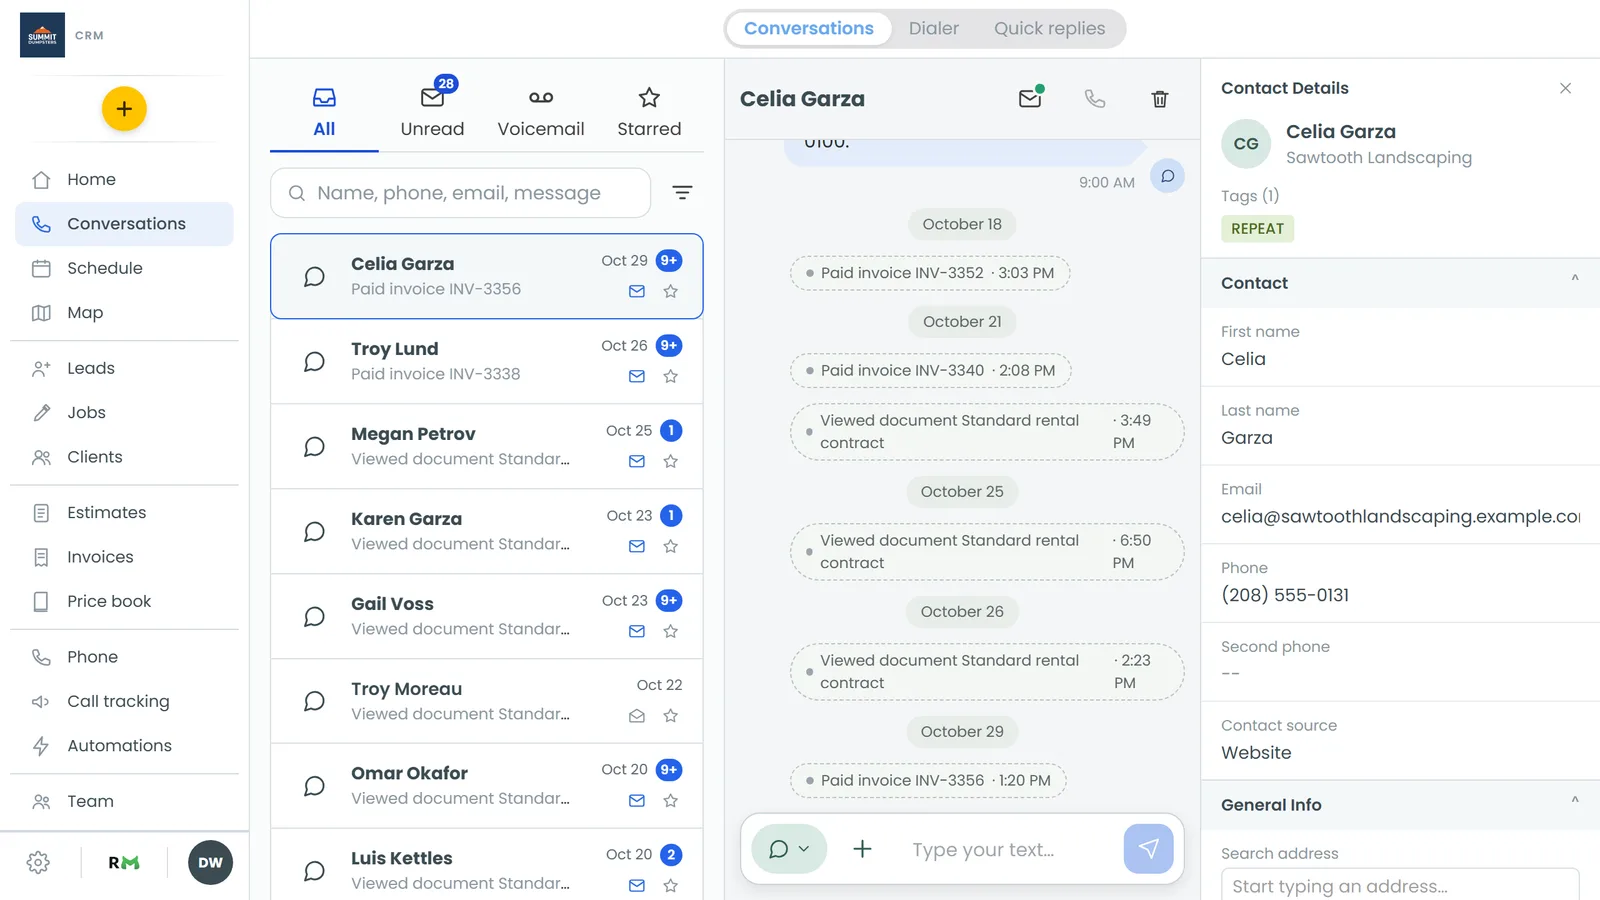Open the Map page in the sidebar

click(124, 313)
